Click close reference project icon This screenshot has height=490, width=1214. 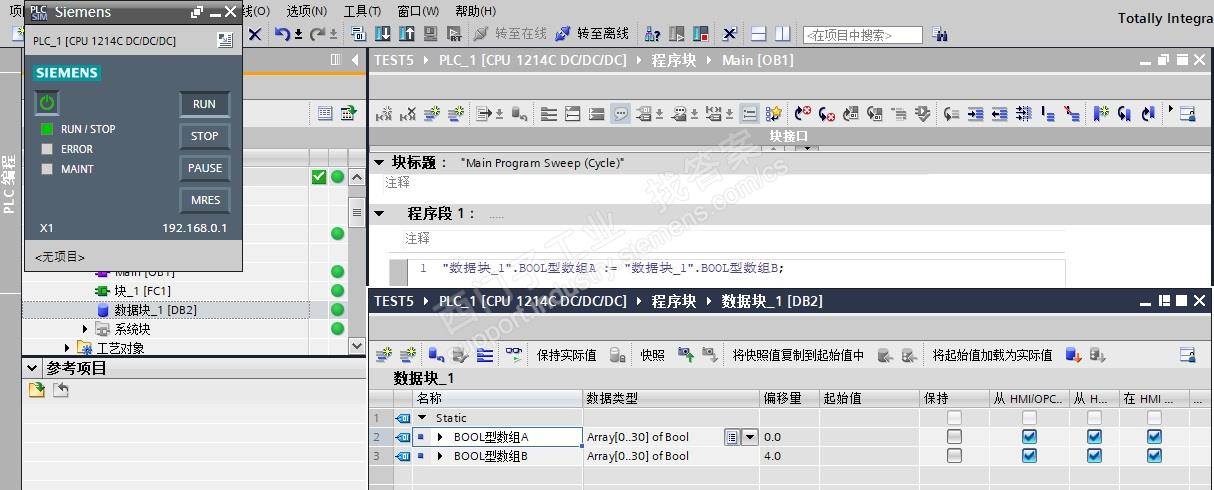coord(60,390)
